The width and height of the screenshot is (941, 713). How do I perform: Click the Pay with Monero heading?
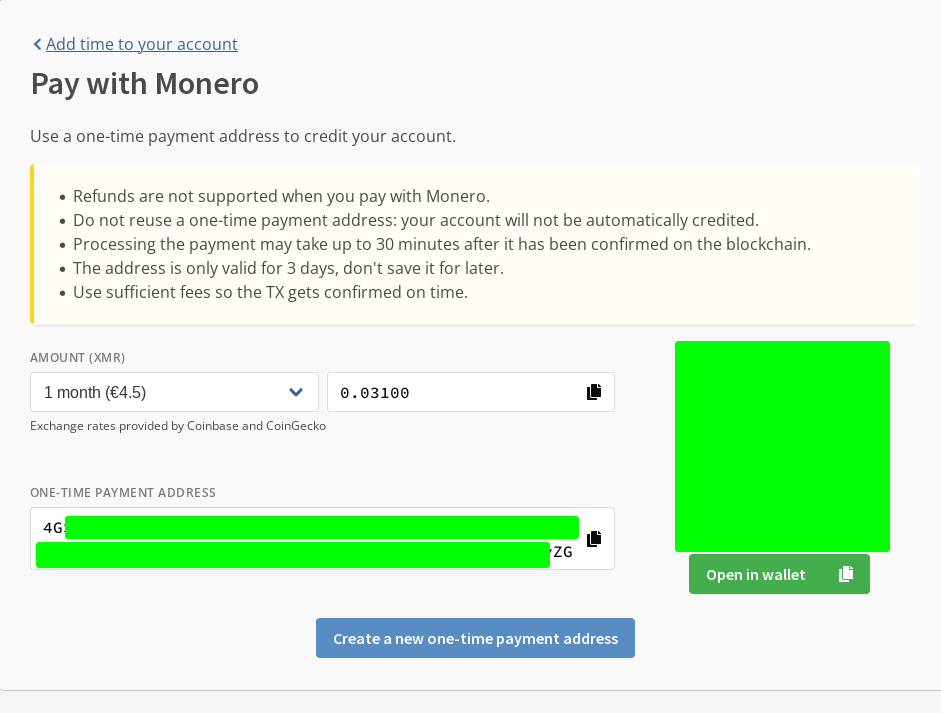145,83
